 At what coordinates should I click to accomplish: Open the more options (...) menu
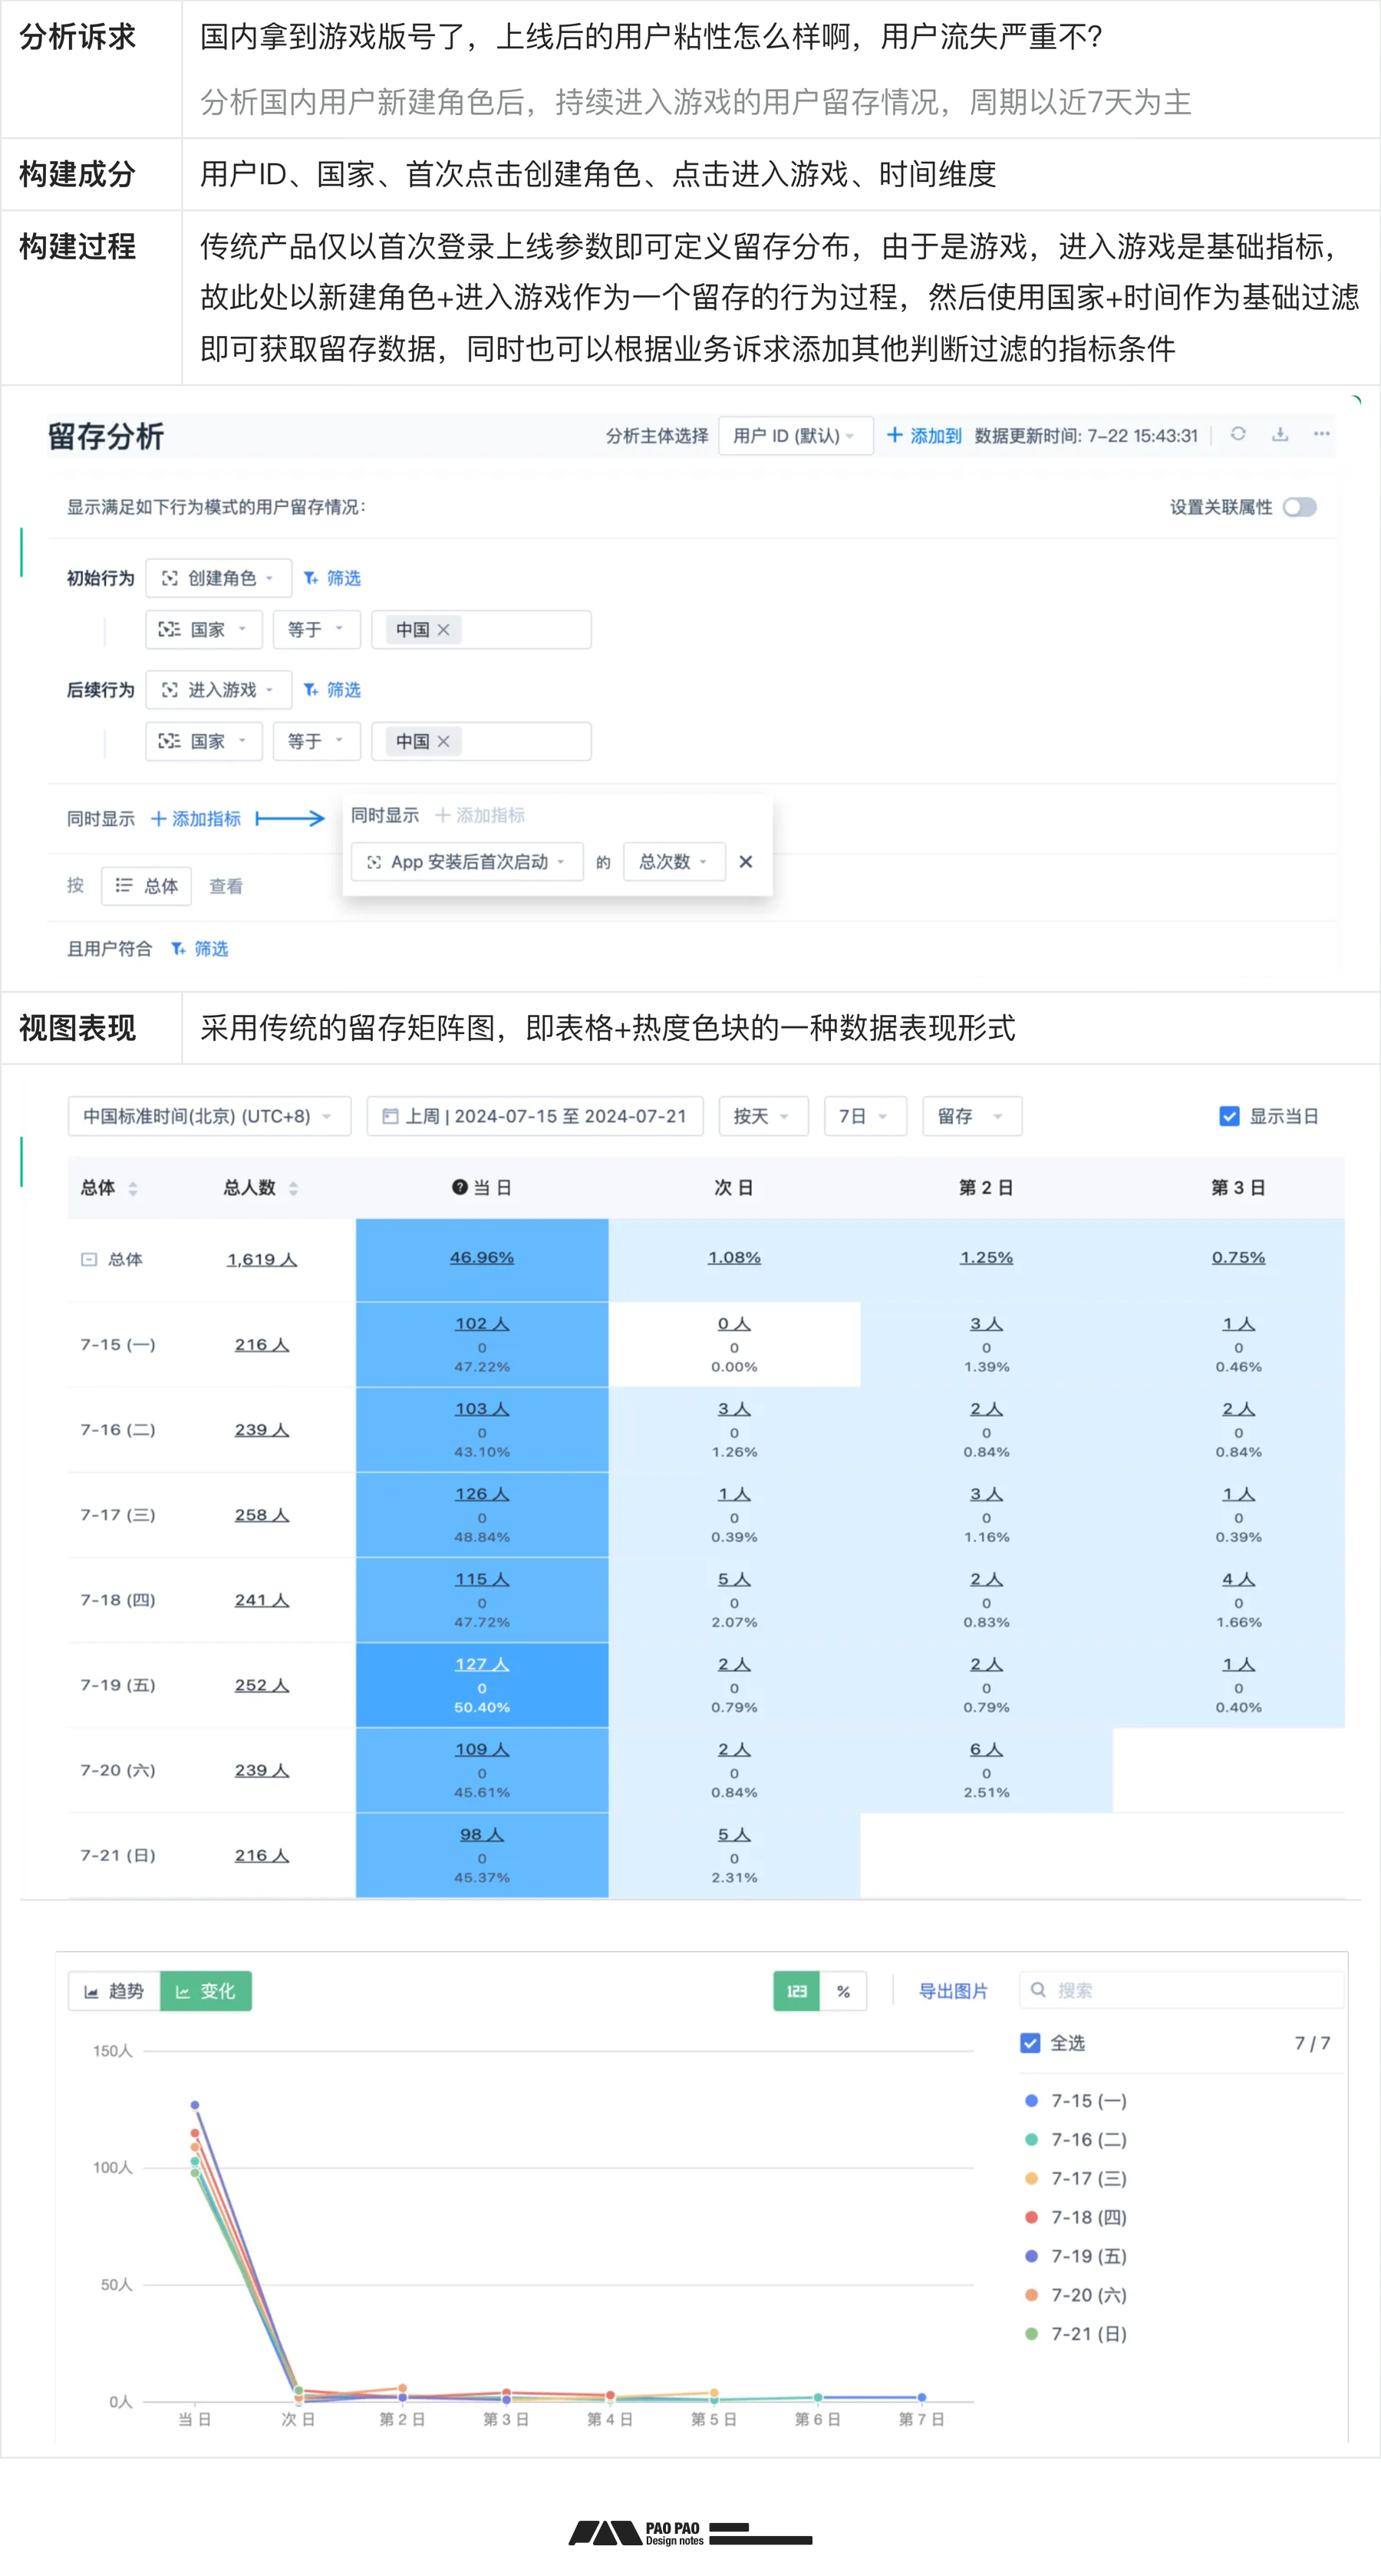pyautogui.click(x=1322, y=434)
